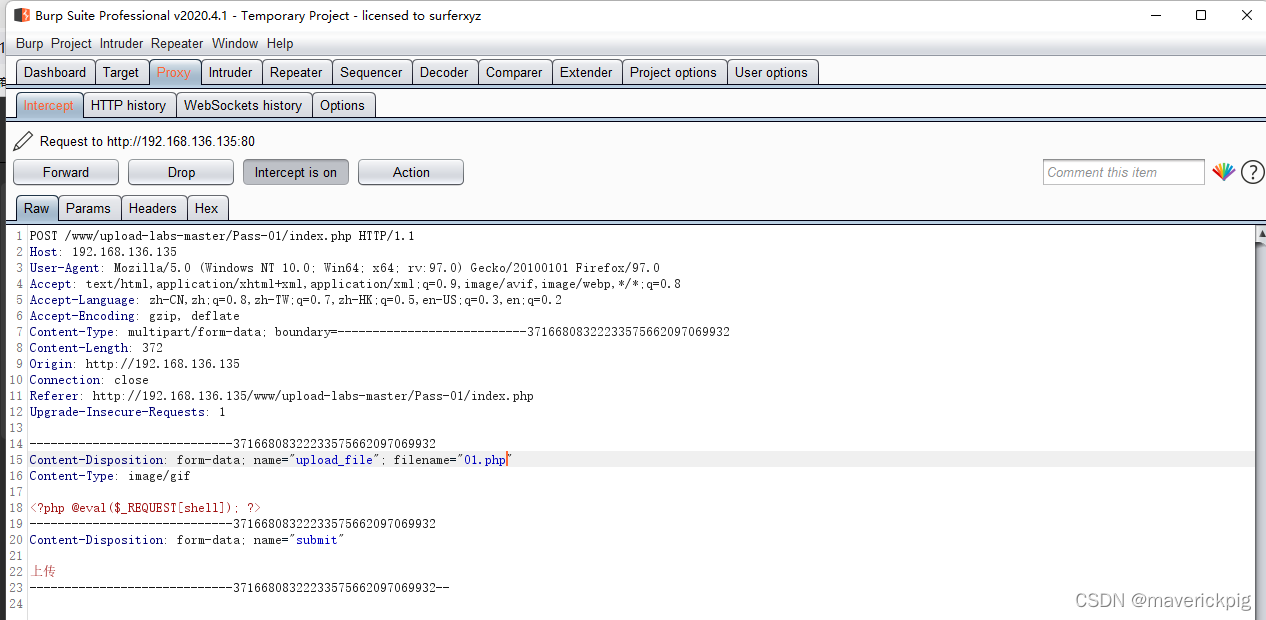
Task: Switch to the Repeater tab
Action: (297, 72)
